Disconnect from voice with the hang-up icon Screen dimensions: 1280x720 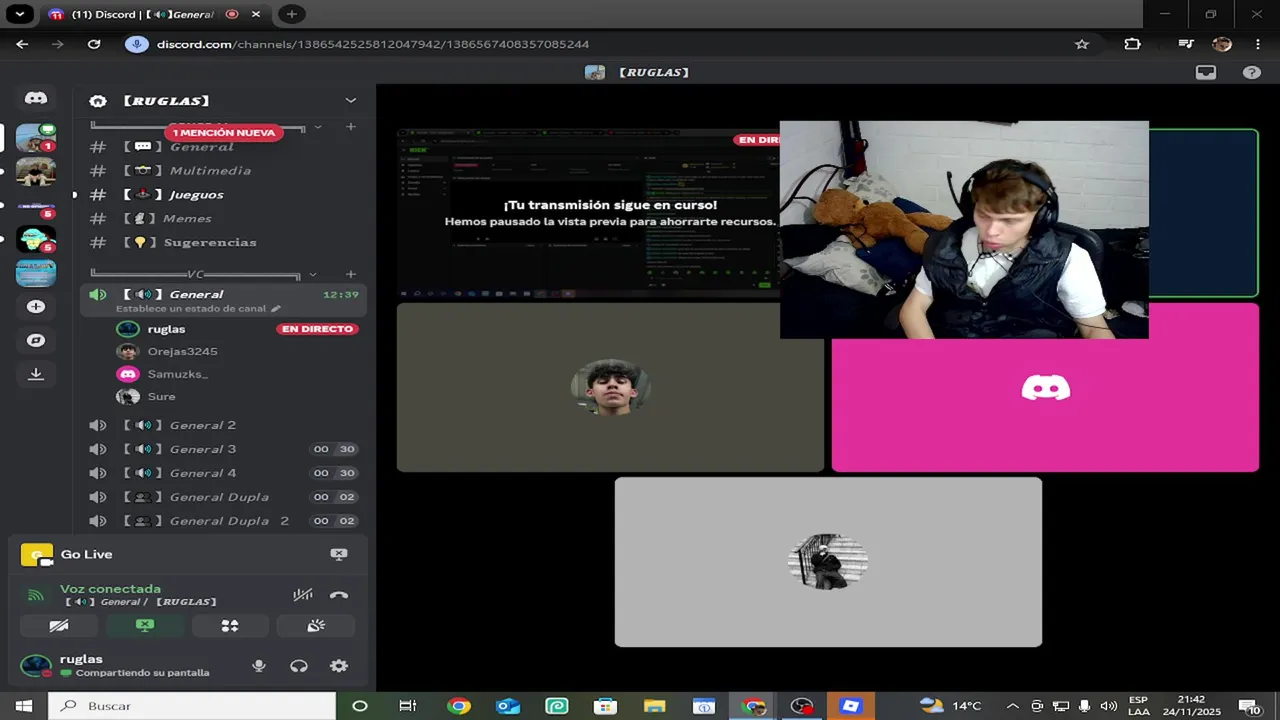click(x=339, y=595)
